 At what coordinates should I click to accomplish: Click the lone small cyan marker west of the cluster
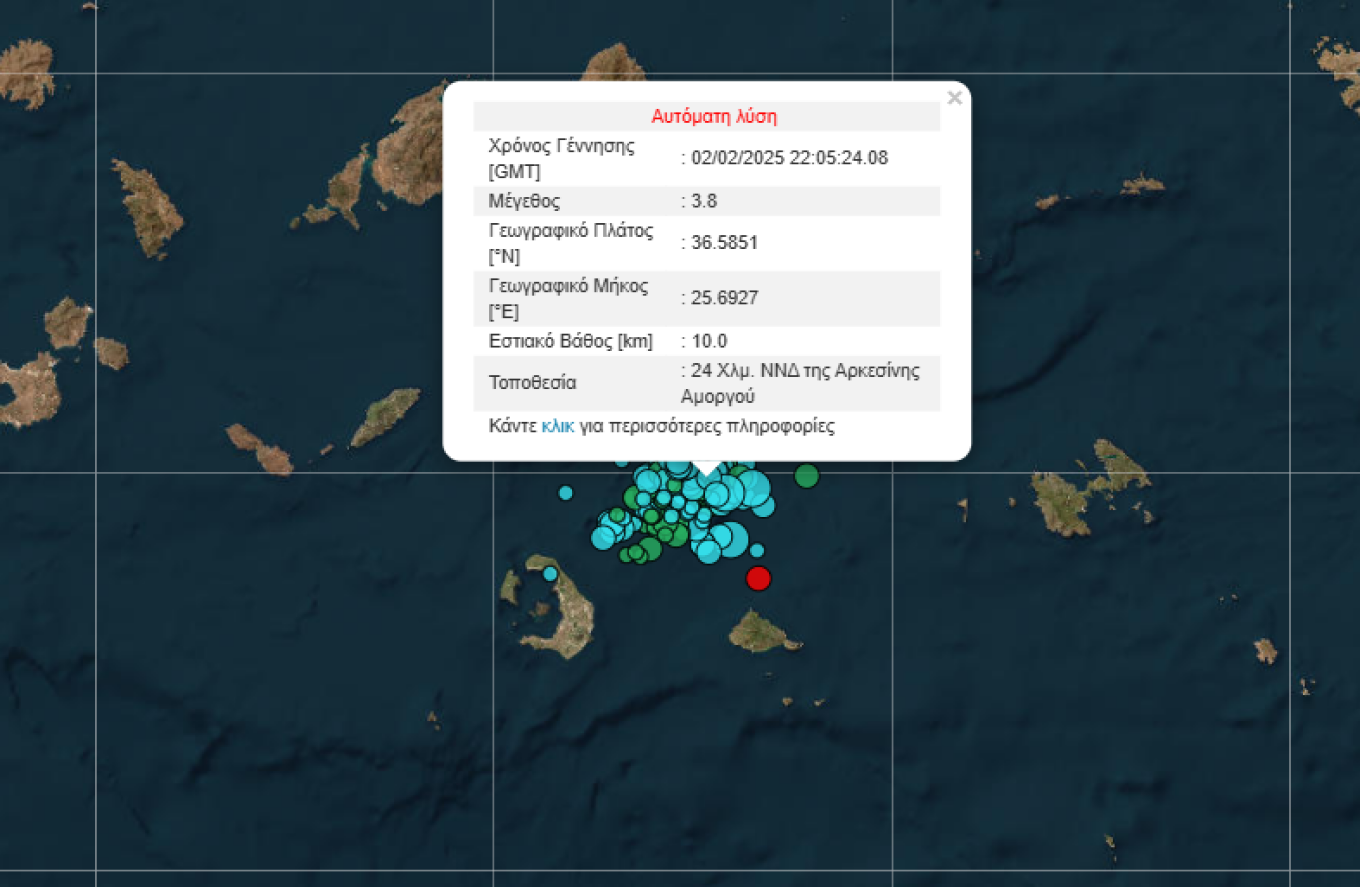[x=566, y=492]
